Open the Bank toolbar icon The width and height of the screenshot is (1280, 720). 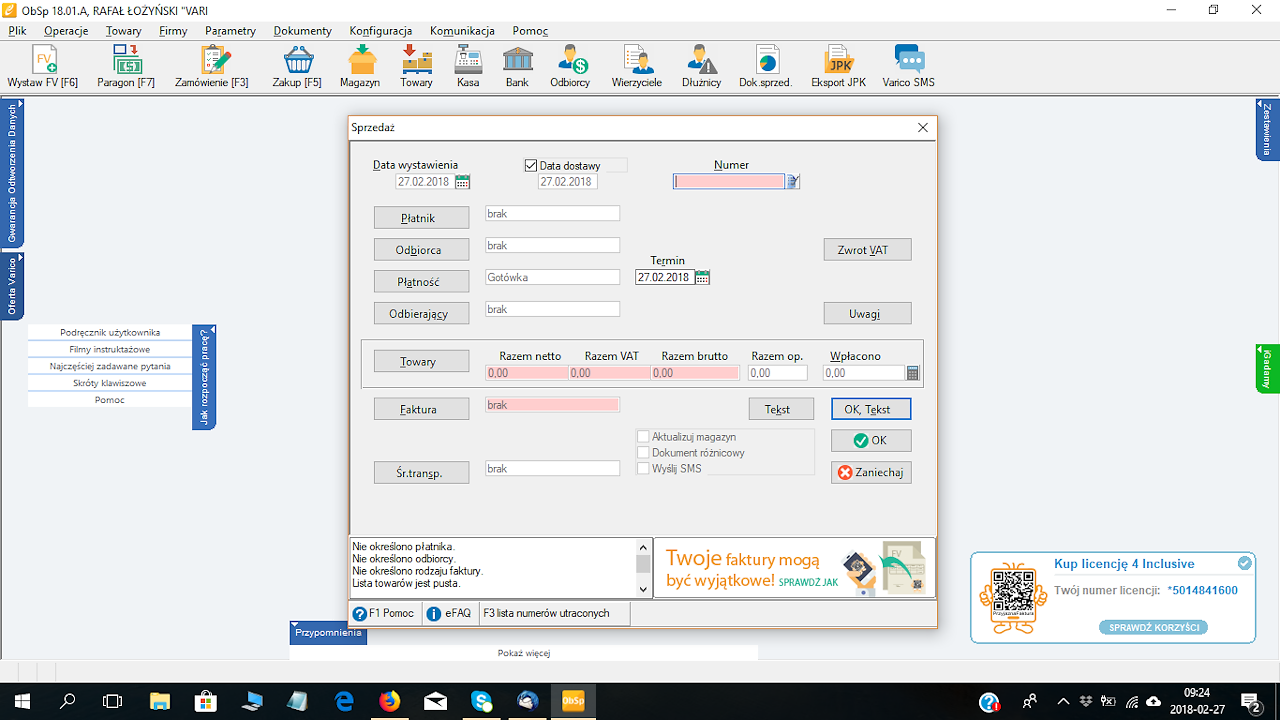pos(517,67)
